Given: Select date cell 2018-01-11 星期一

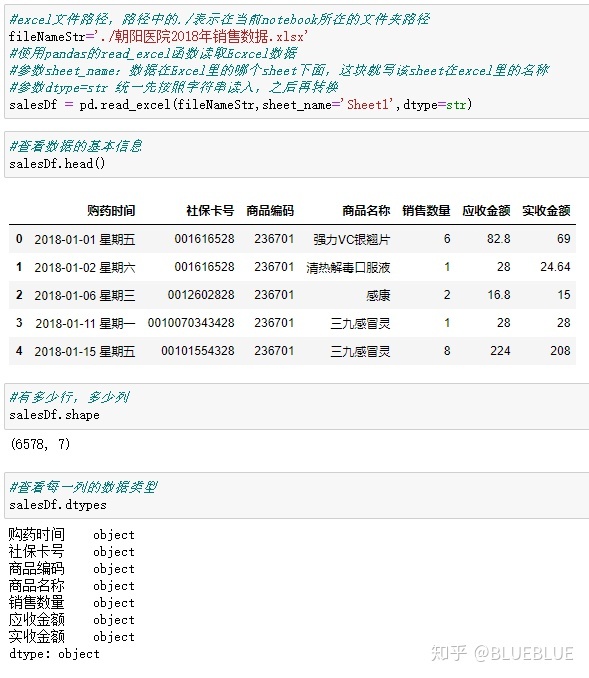Looking at the screenshot, I should tap(85, 323).
